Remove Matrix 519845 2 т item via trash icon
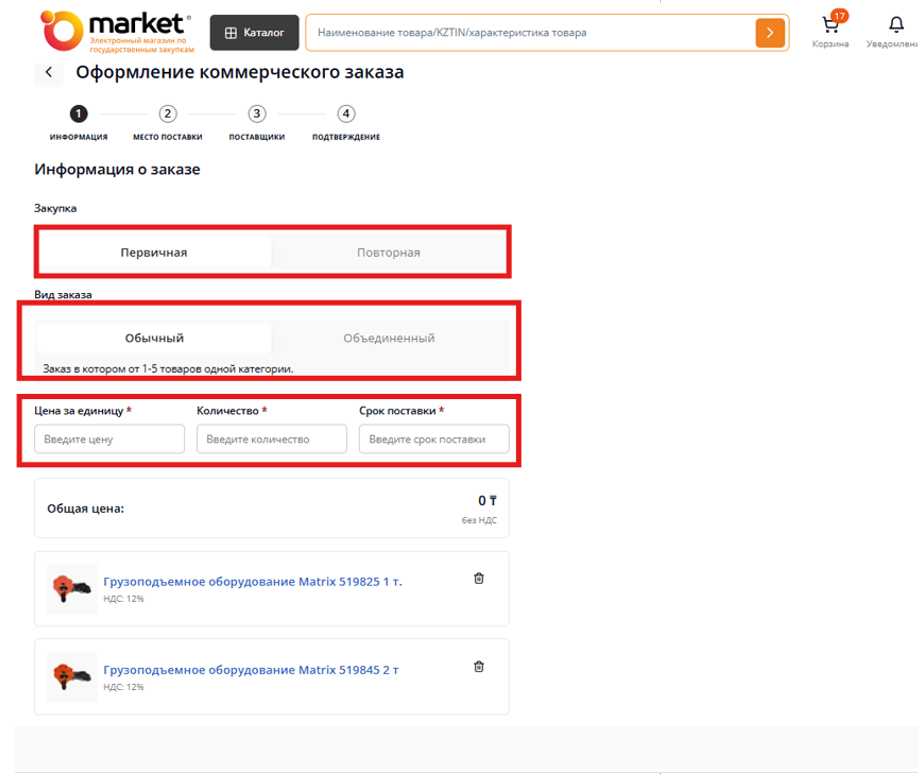This screenshot has height=775, width=918. pyautogui.click(x=479, y=666)
